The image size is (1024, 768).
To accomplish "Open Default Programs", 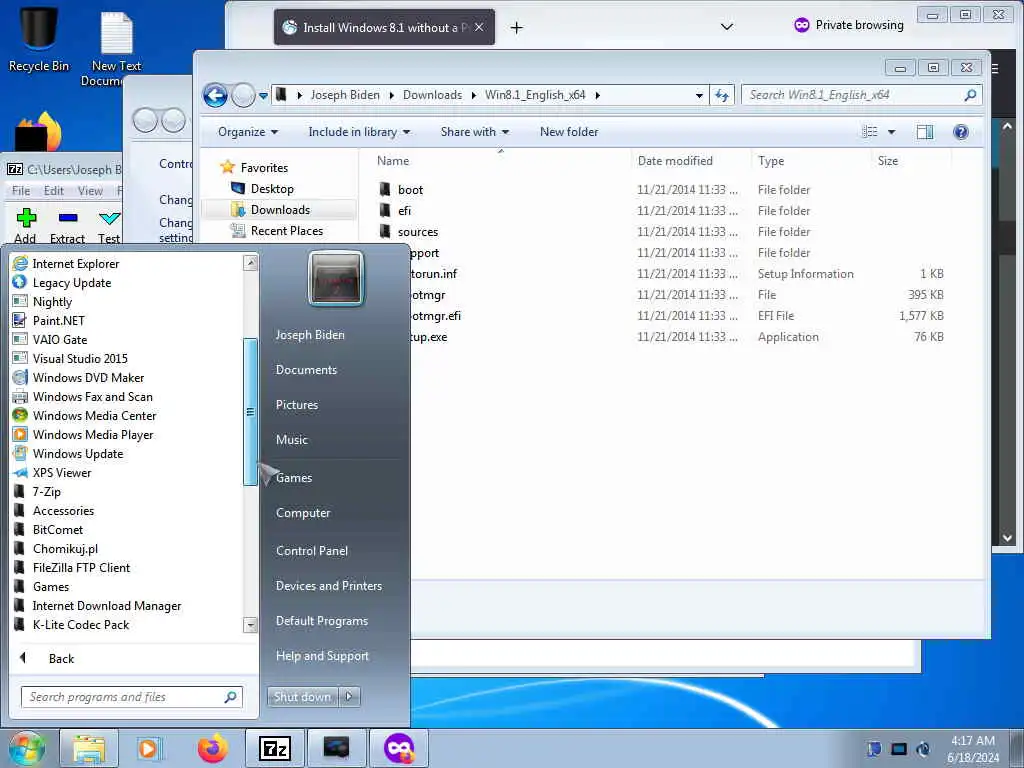I will tap(321, 621).
